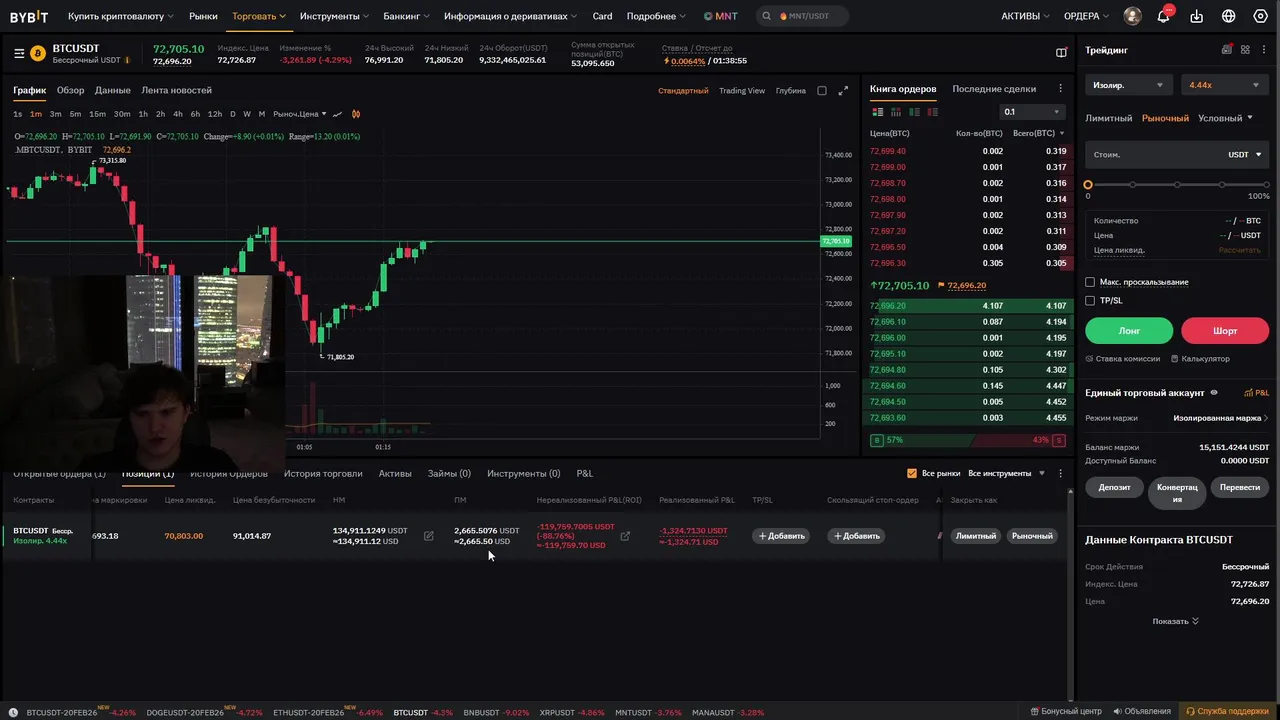The image size is (1280, 720).
Task: Switch to the Лента новостей tab
Action: [x=176, y=90]
